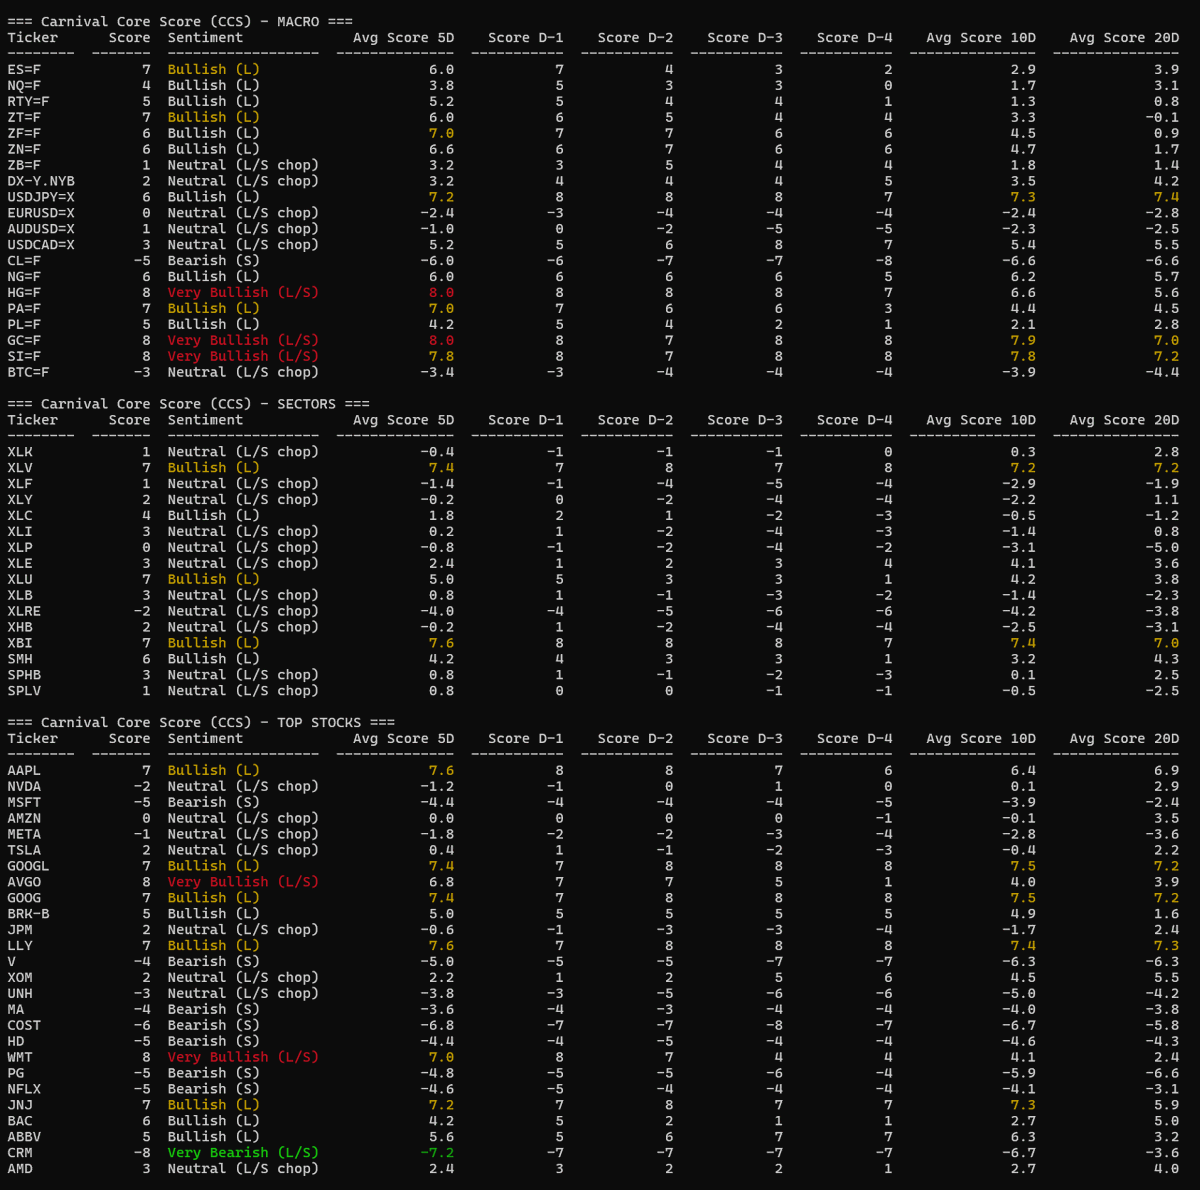1200x1190 pixels.
Task: Click the AMD ticker
Action: pyautogui.click(x=20, y=1169)
